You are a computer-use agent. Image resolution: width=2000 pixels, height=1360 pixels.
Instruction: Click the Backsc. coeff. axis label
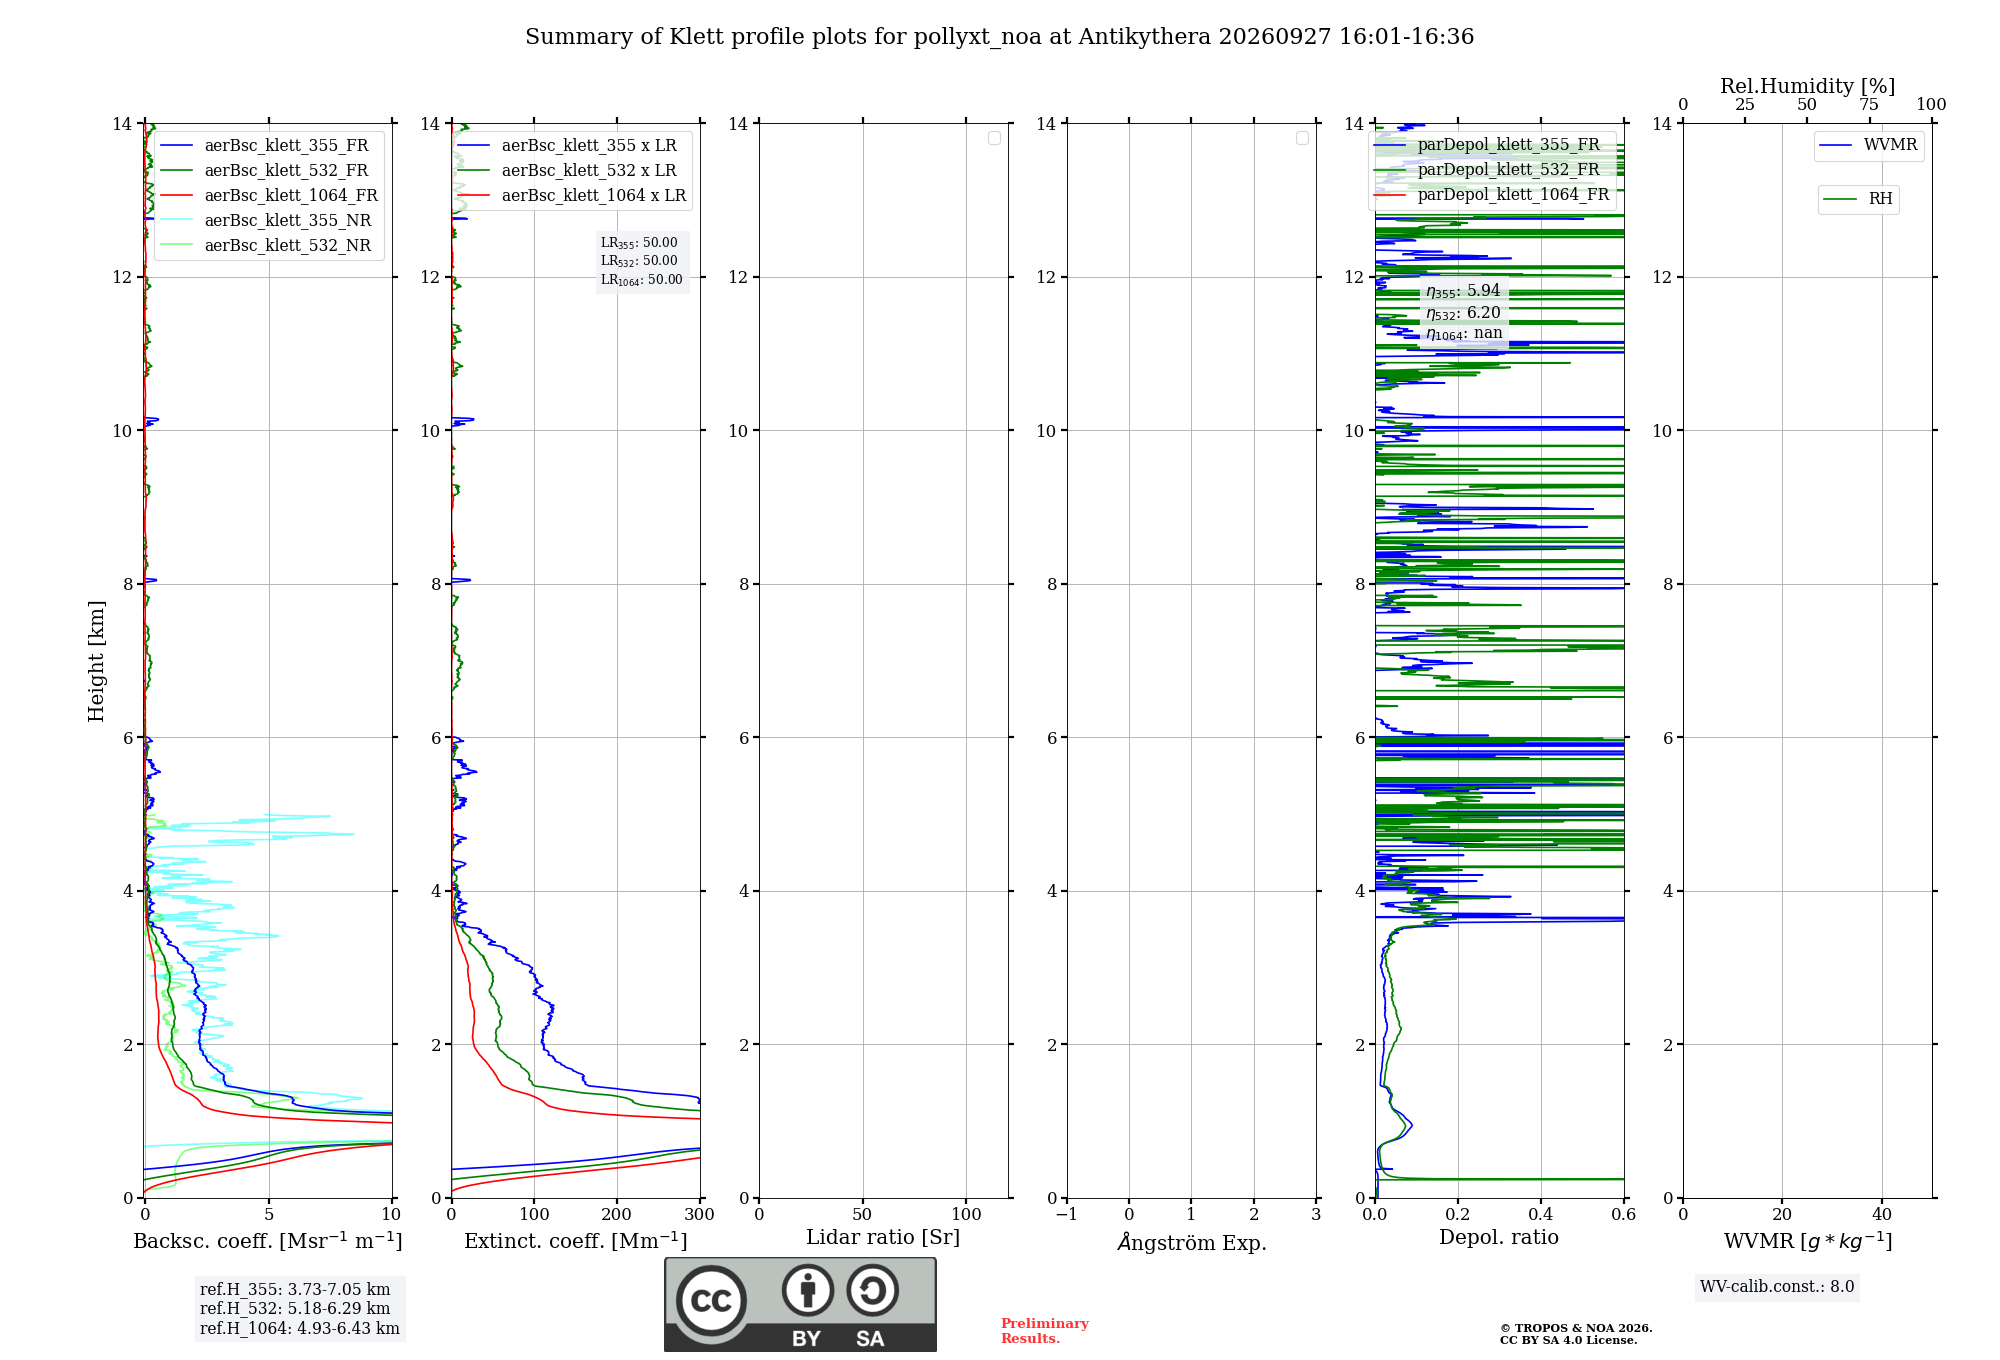click(x=268, y=1241)
